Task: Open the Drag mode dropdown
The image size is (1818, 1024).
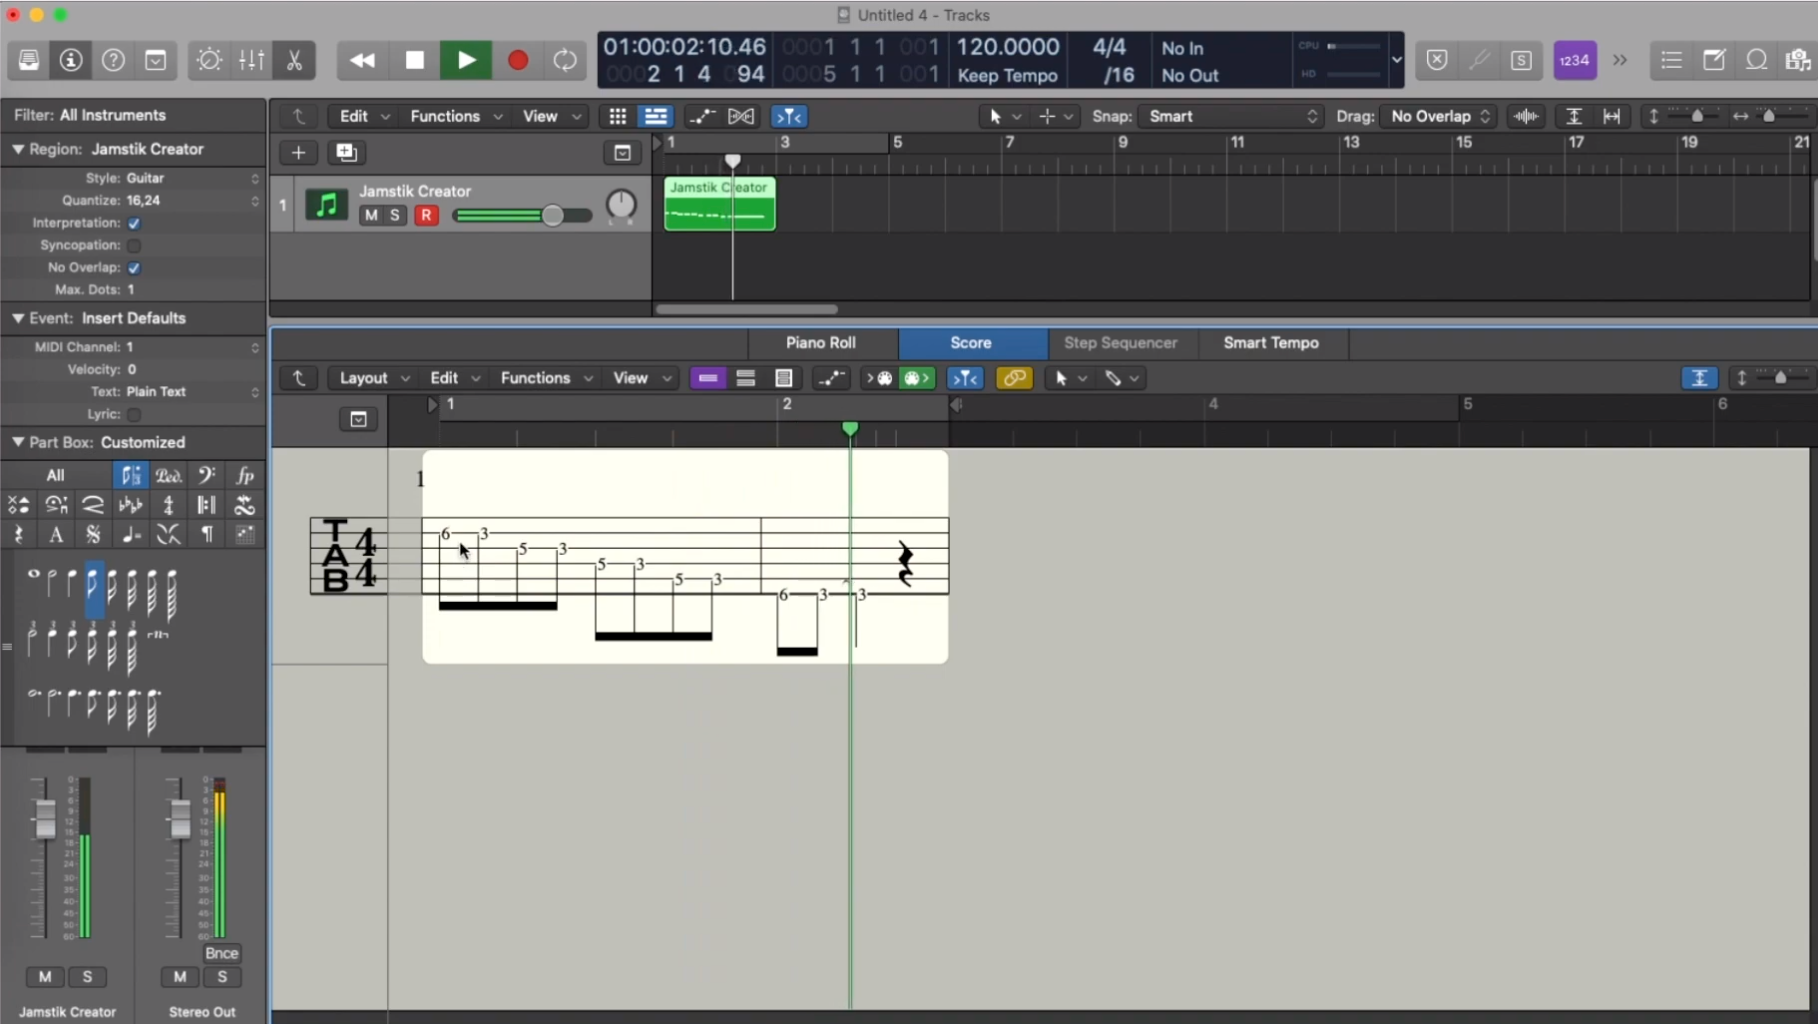Action: (x=1439, y=116)
